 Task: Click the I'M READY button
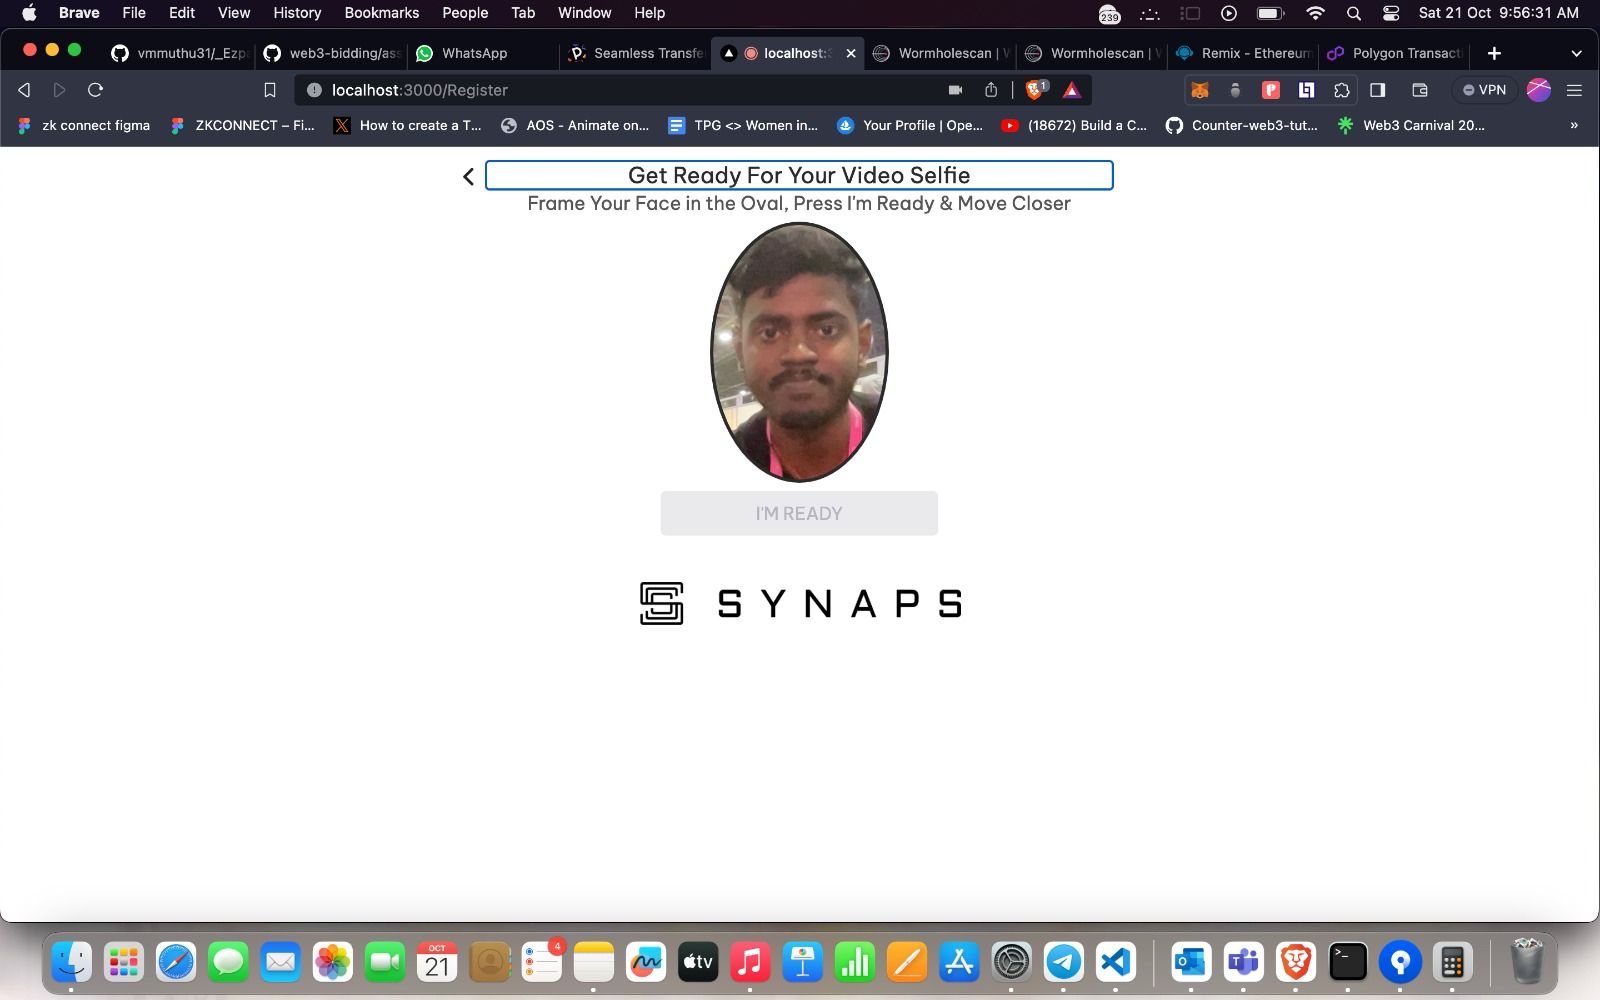click(x=799, y=513)
